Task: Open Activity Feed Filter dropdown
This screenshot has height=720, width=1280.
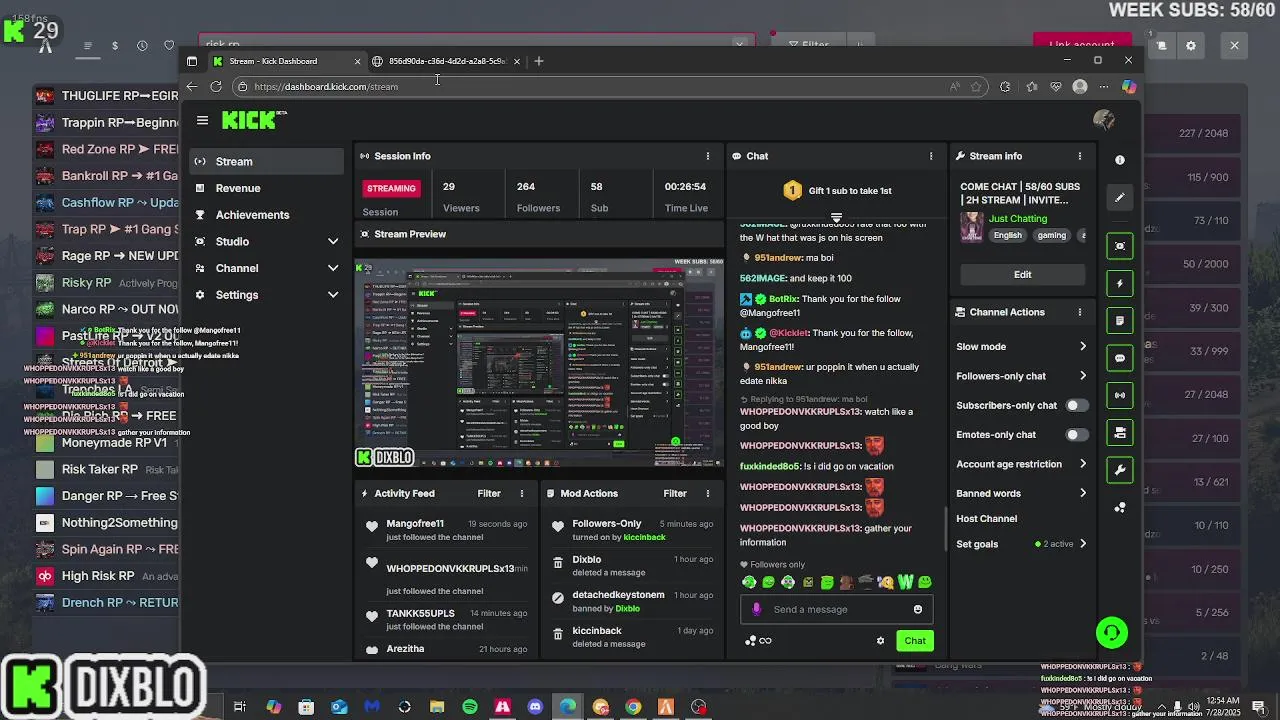Action: coord(489,493)
